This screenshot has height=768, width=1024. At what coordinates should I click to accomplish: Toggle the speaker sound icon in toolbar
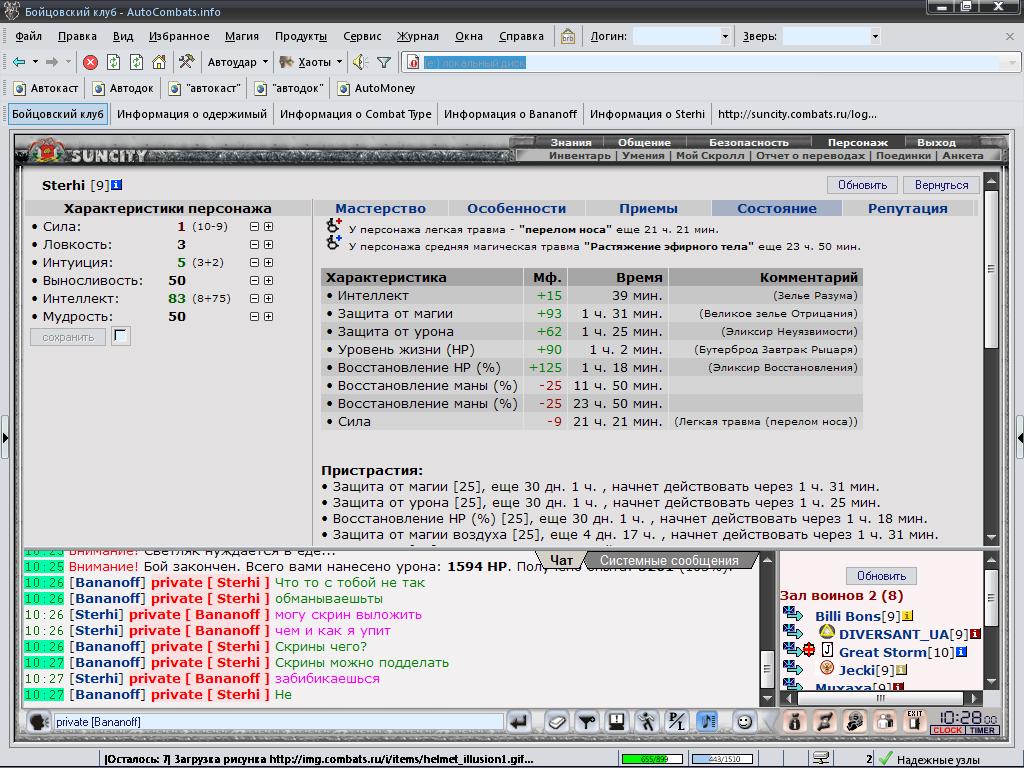360,62
